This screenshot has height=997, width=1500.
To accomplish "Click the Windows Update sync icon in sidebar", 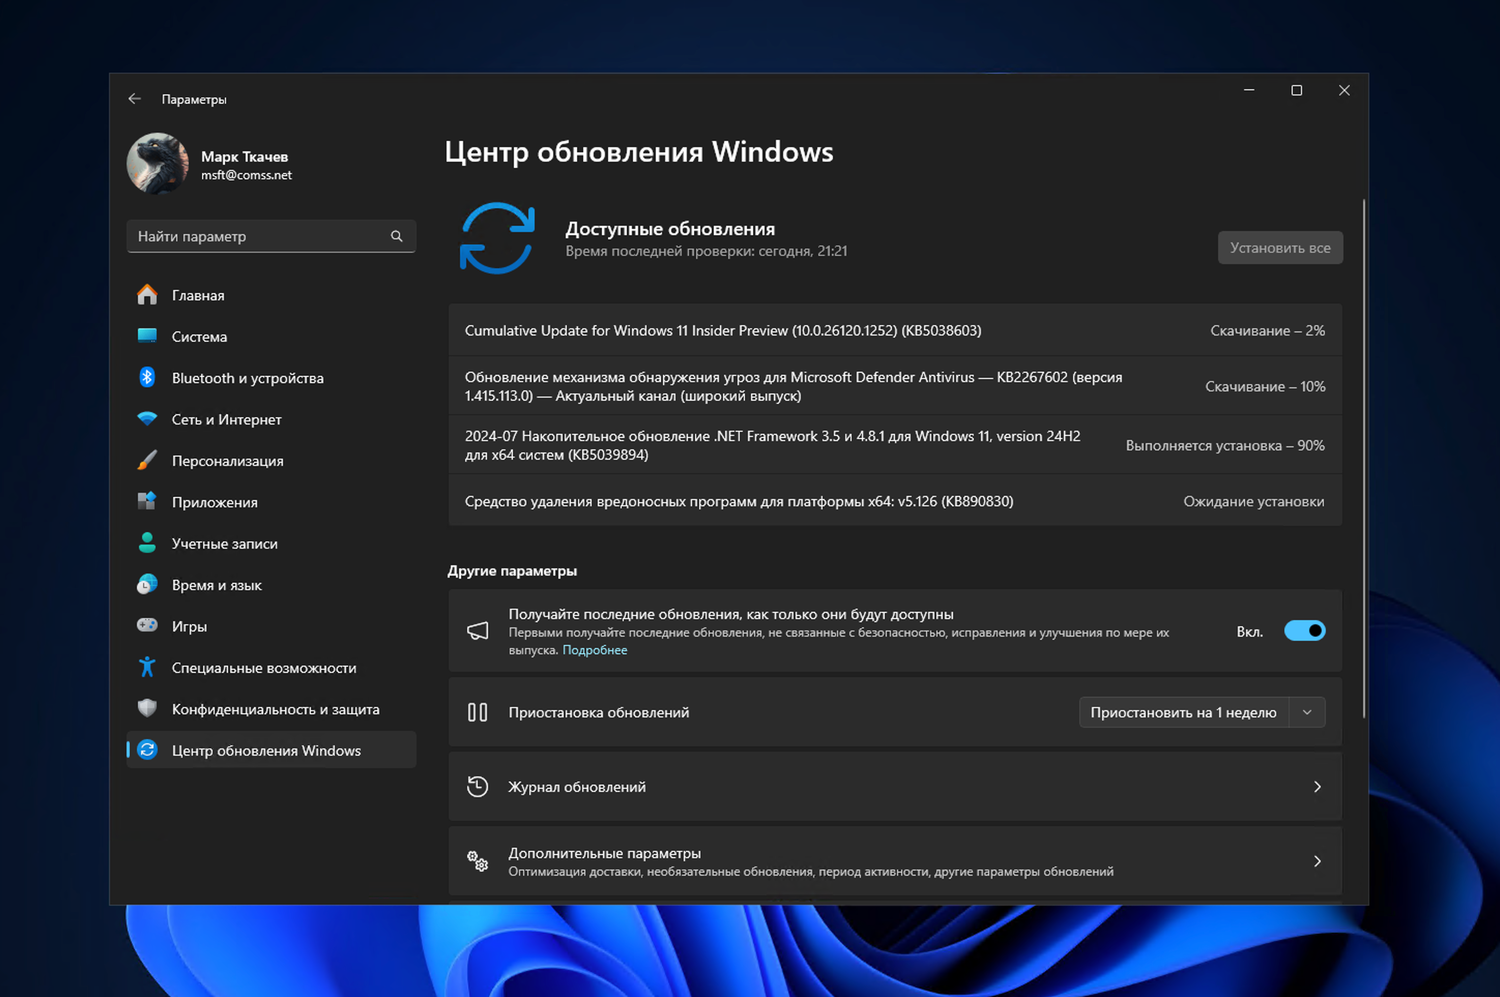I will [147, 750].
